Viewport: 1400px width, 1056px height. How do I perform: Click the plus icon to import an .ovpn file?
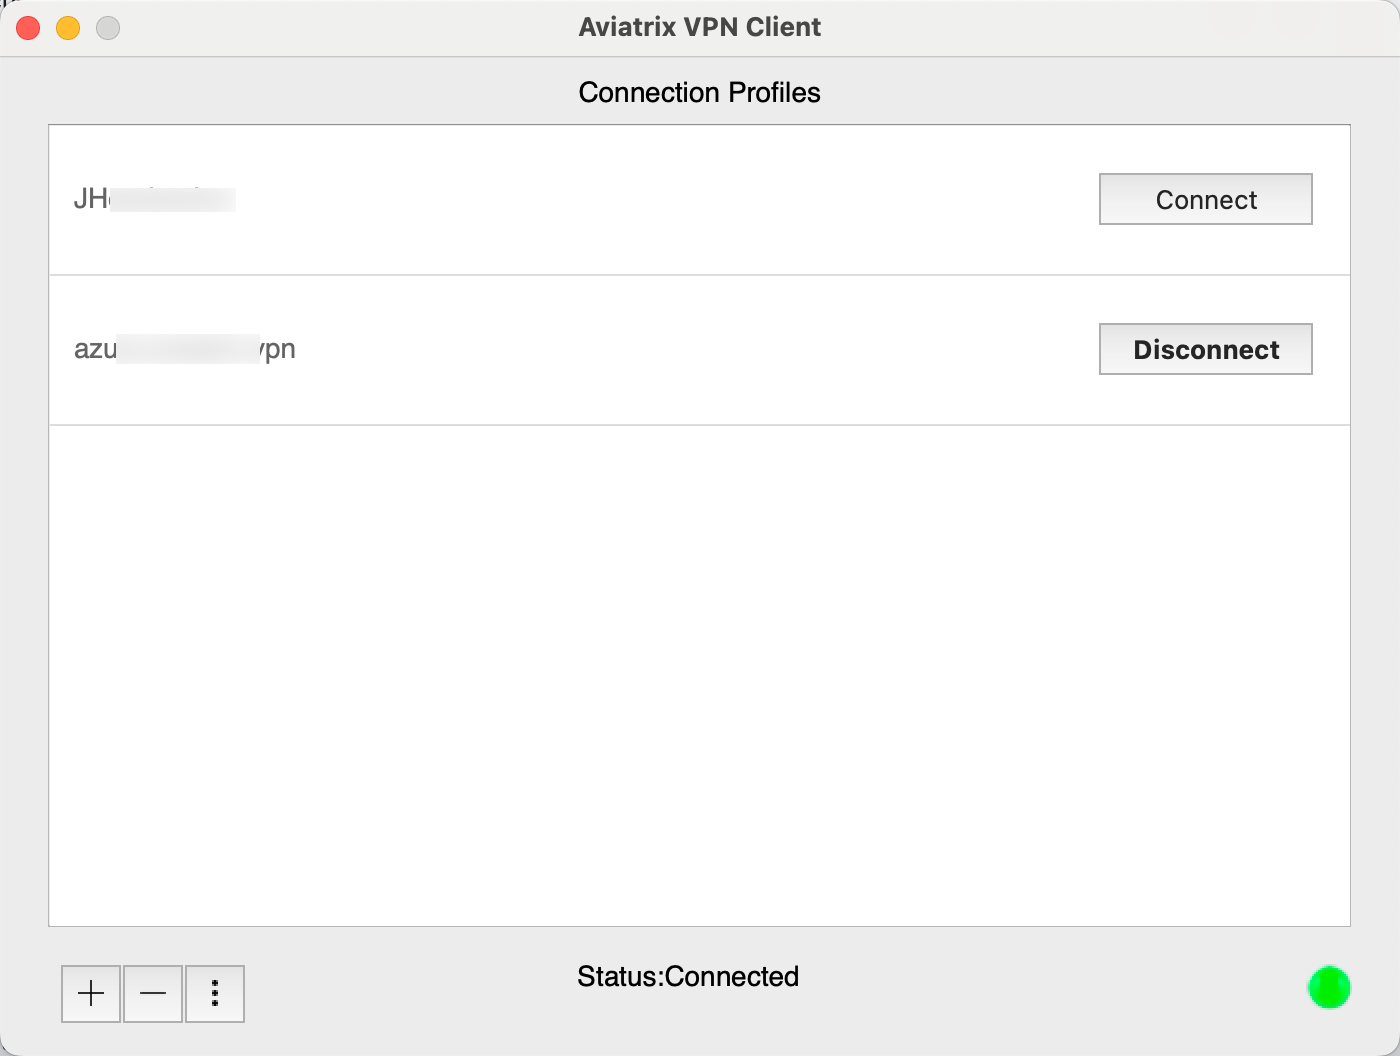pyautogui.click(x=90, y=993)
